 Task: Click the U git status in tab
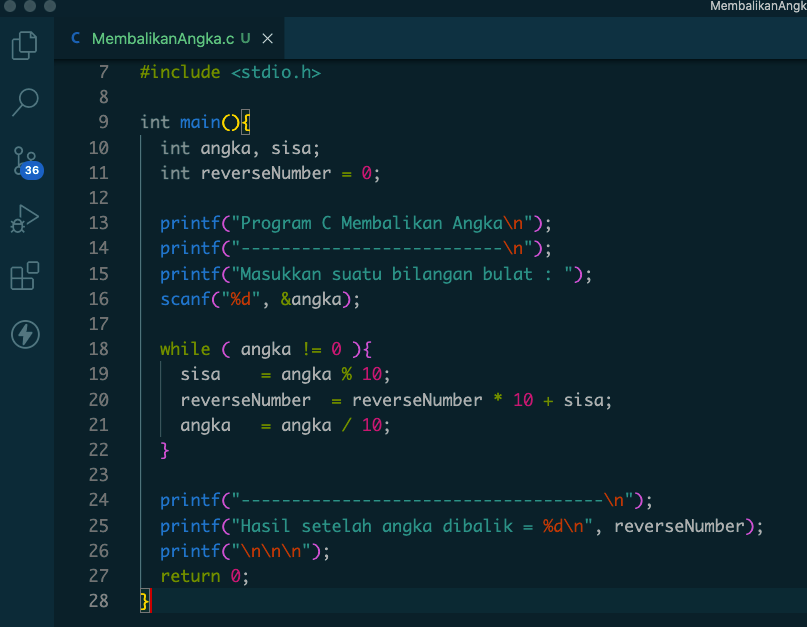[x=246, y=39]
